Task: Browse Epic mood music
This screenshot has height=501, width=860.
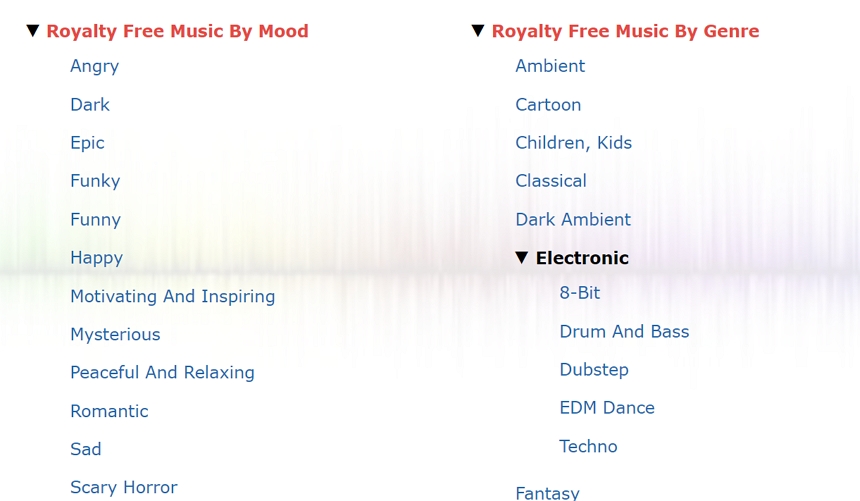Action: (x=87, y=143)
